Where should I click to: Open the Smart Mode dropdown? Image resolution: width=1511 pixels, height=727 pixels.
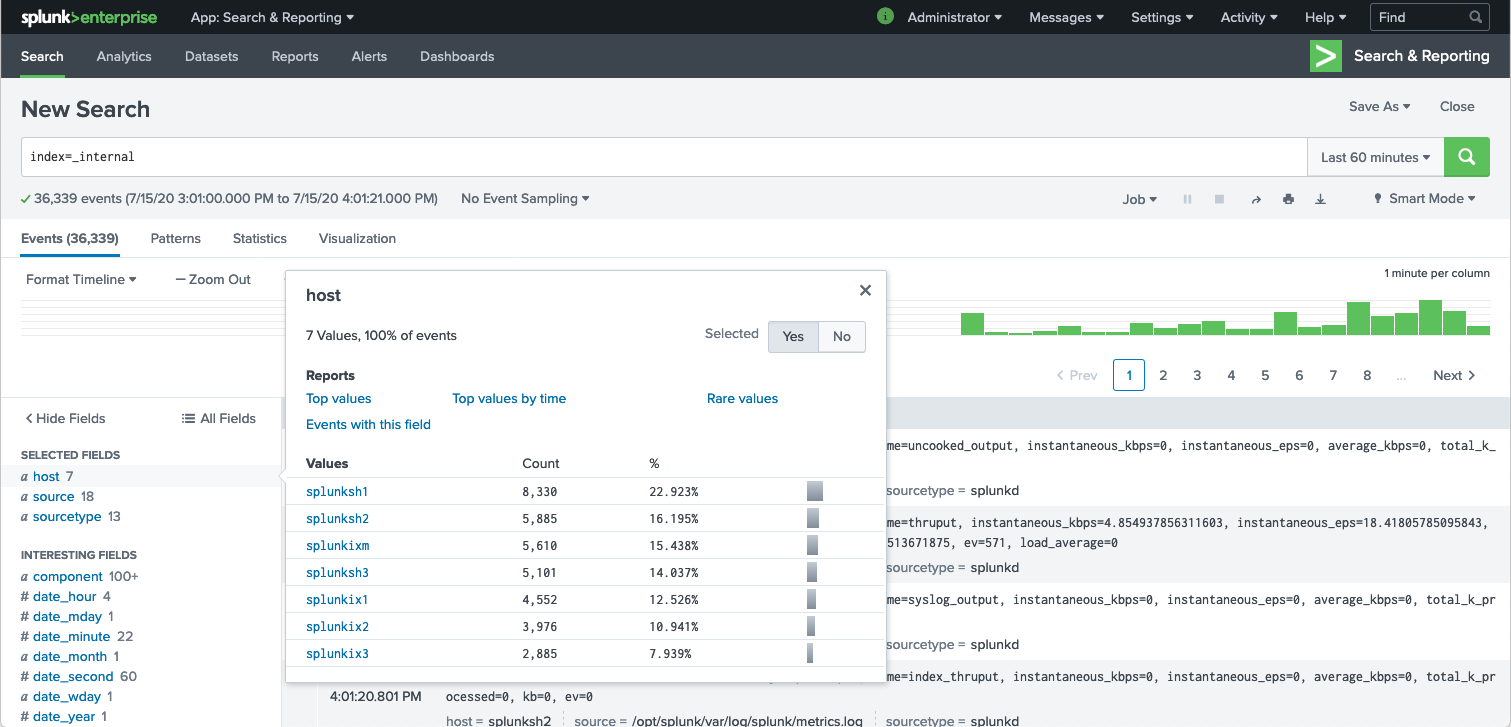[x=1425, y=199]
